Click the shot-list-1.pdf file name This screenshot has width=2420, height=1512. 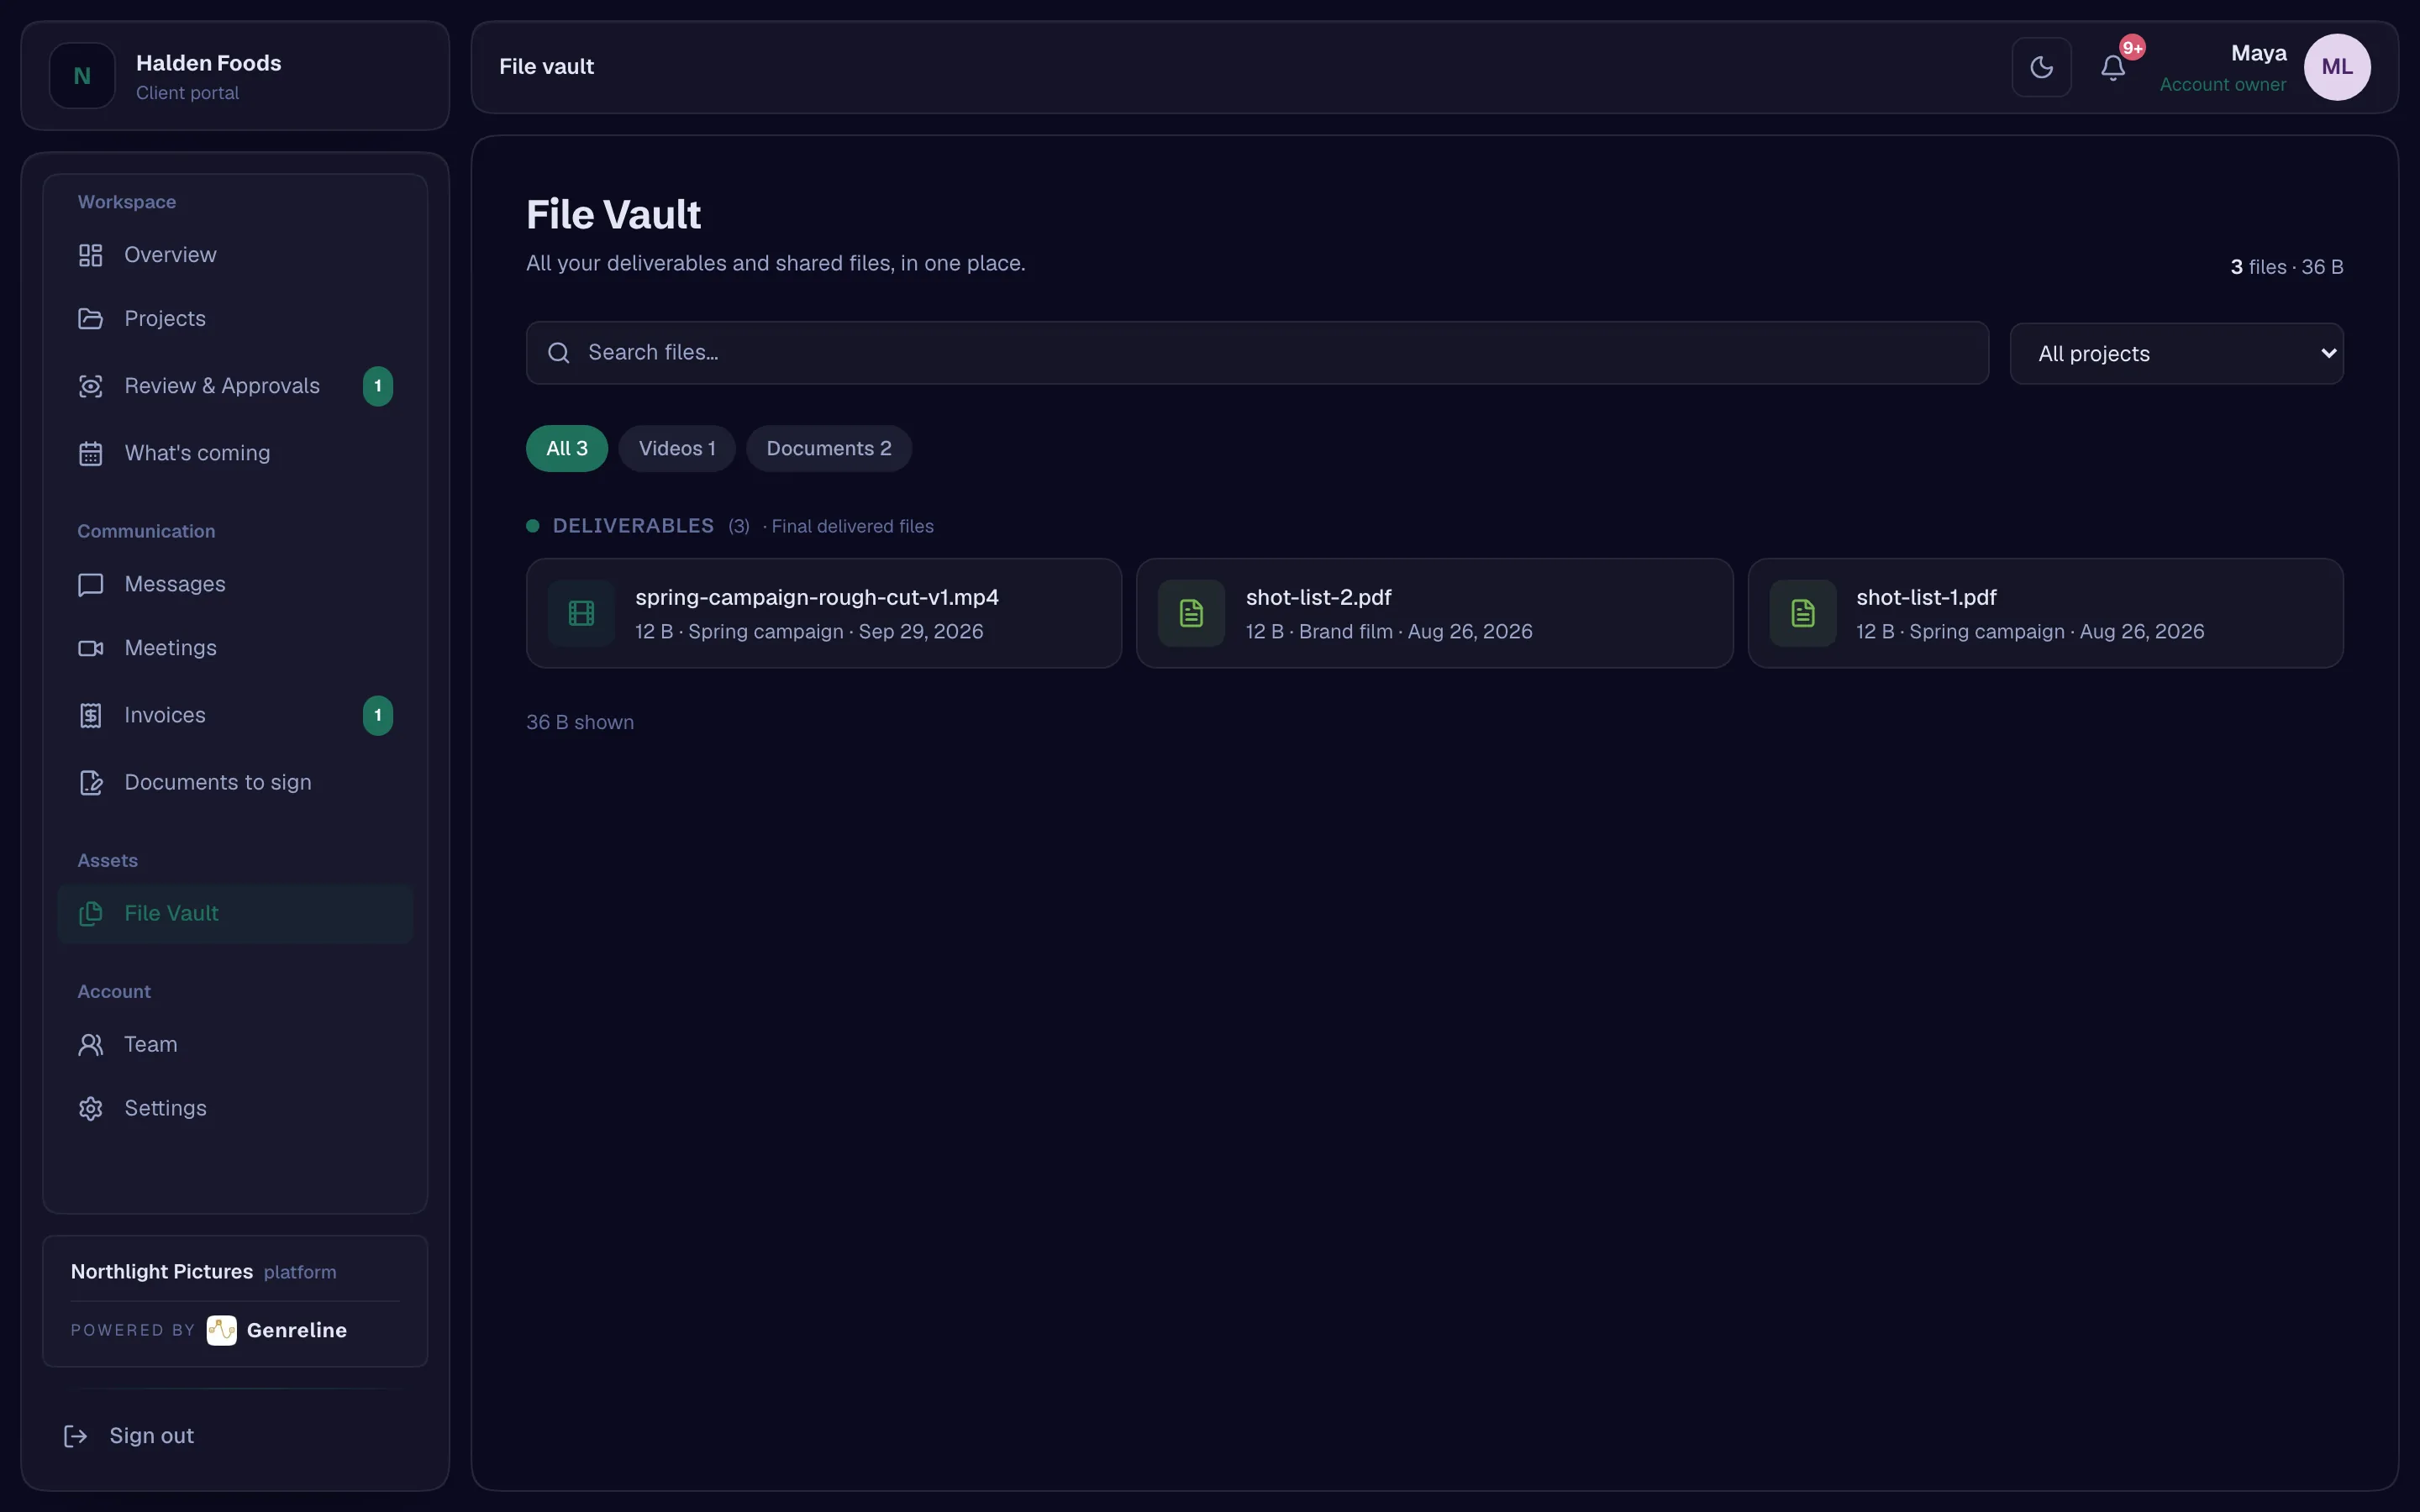point(1926,597)
